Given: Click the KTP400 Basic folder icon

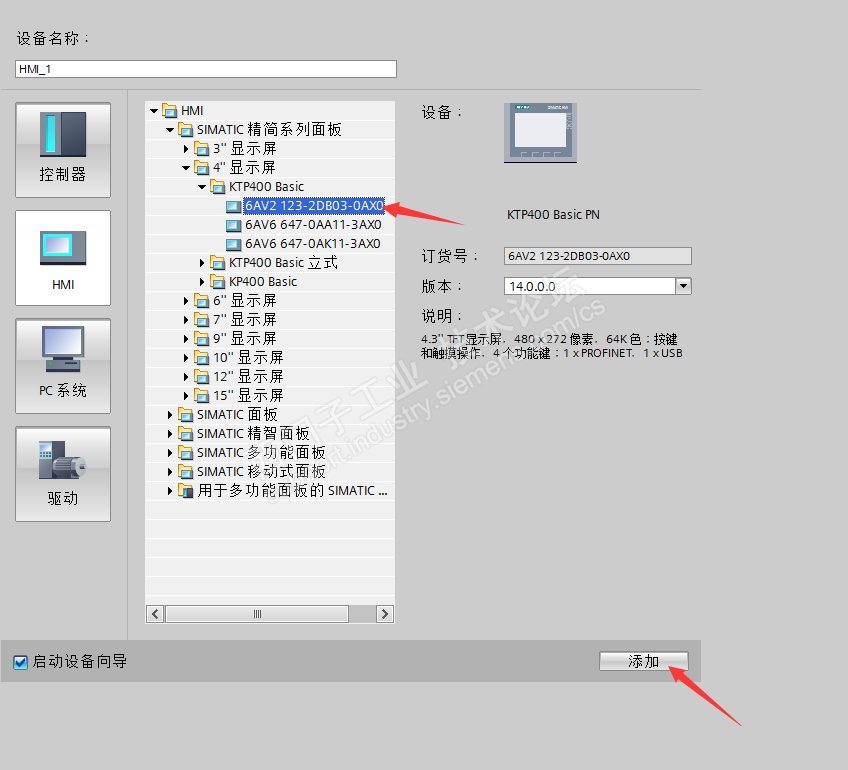Looking at the screenshot, I should point(217,187).
